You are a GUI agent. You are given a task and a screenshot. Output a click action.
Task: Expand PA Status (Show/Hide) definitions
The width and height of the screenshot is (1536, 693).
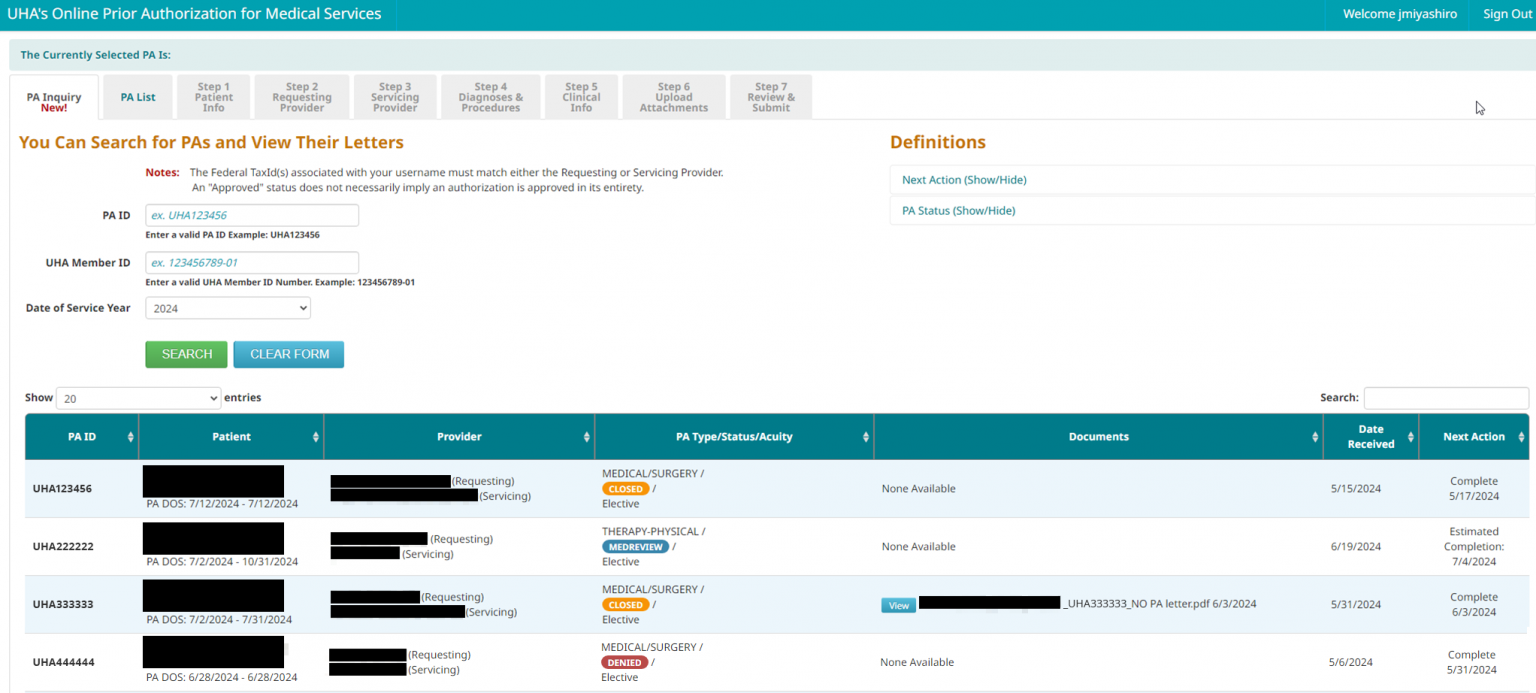point(958,211)
